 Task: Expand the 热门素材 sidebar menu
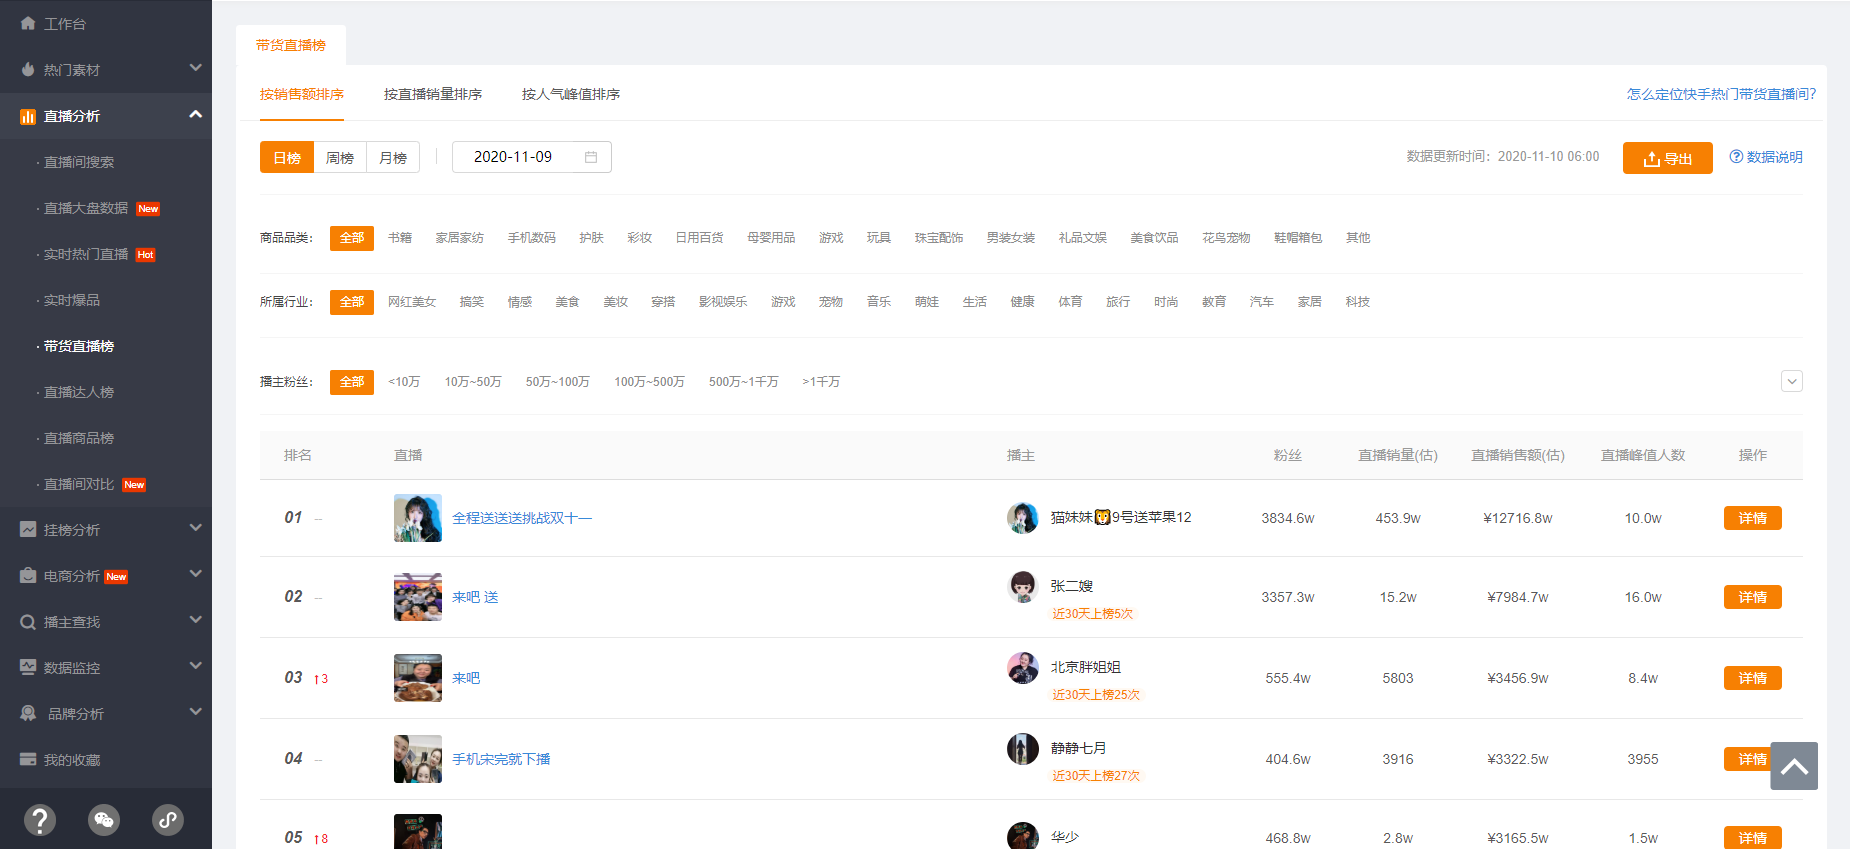click(x=196, y=68)
